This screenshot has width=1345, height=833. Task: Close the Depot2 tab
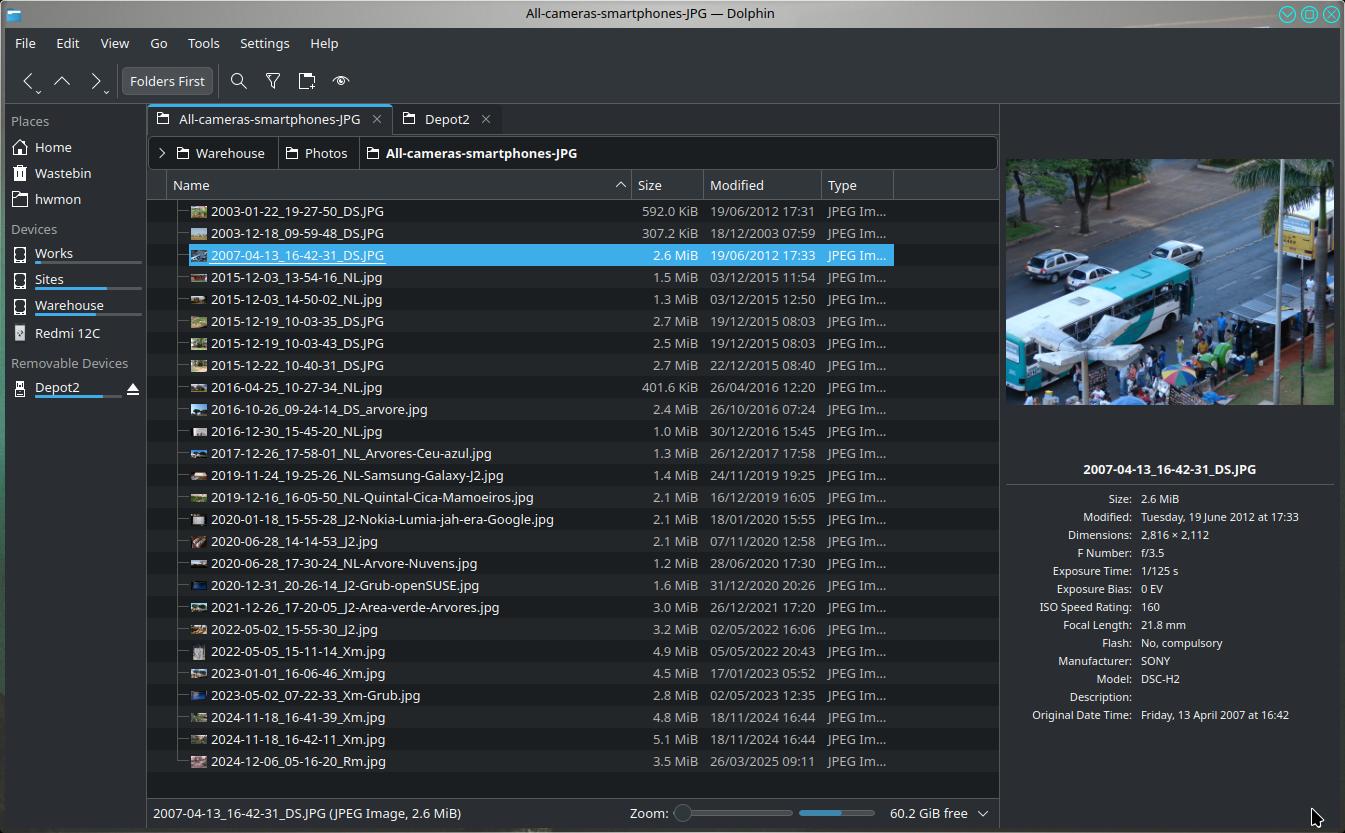[486, 119]
